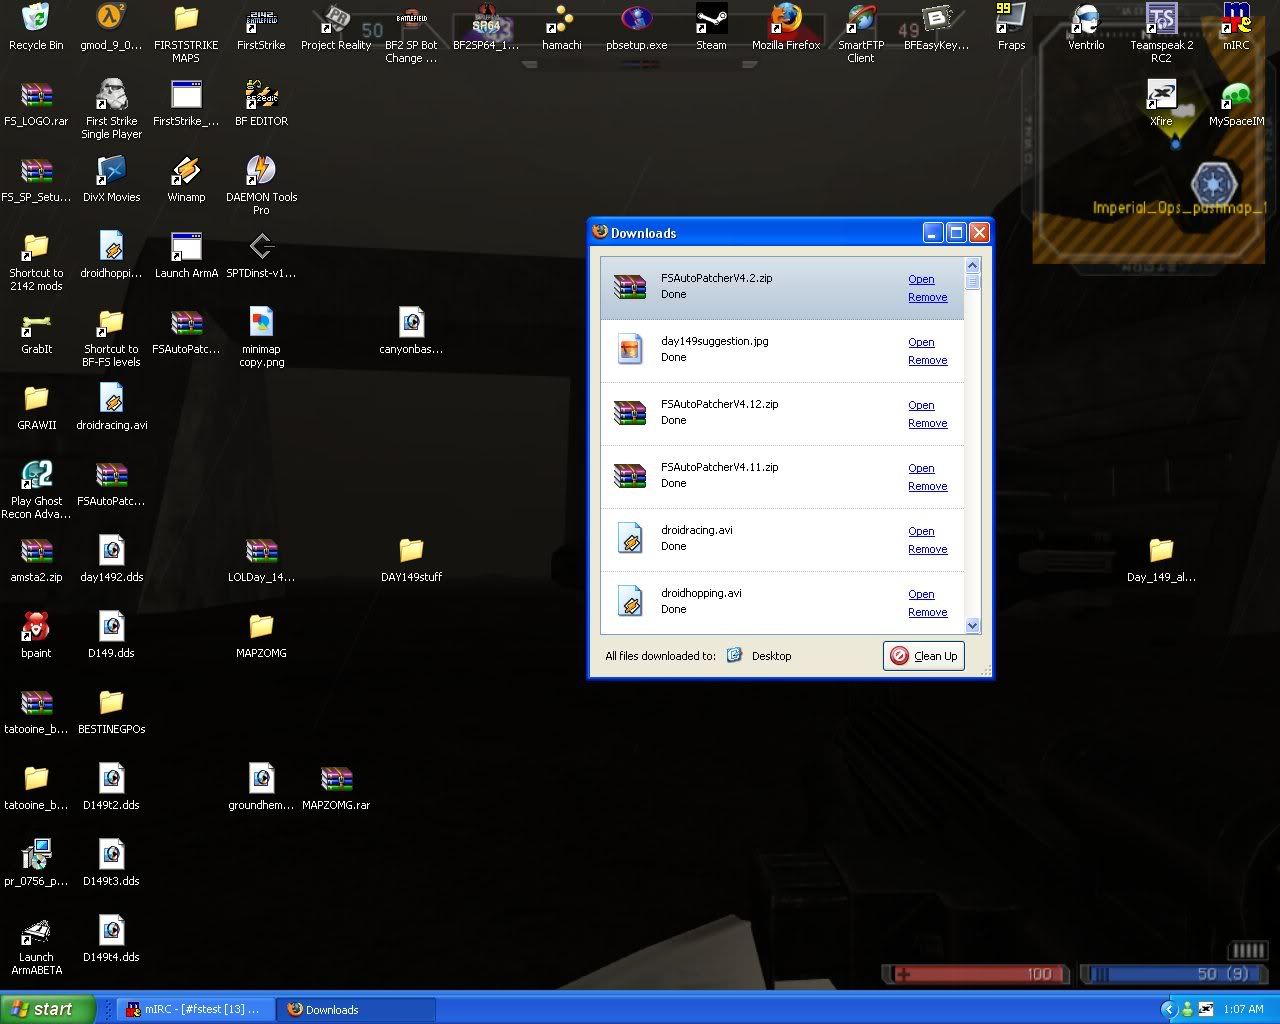
Task: Remove FSAutoPatcherV4.11.zip from the list
Action: [927, 487]
